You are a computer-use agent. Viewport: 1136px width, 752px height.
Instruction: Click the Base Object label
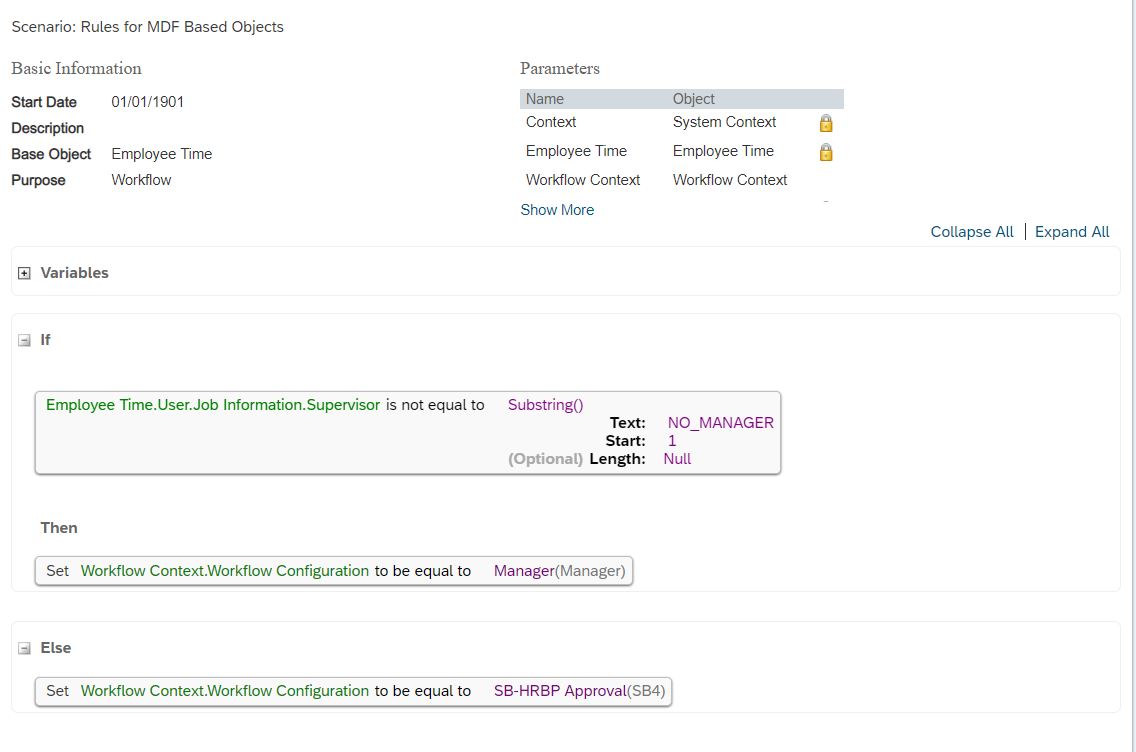(51, 154)
